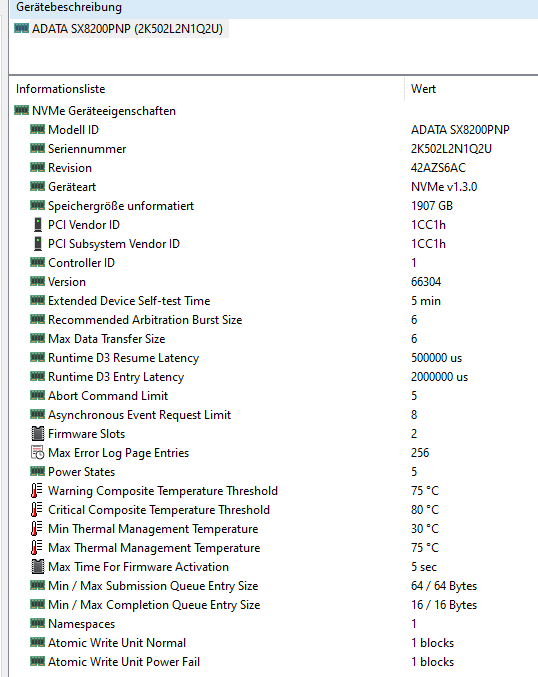Click the version value 66304
This screenshot has width=538, height=677.
(x=426, y=282)
